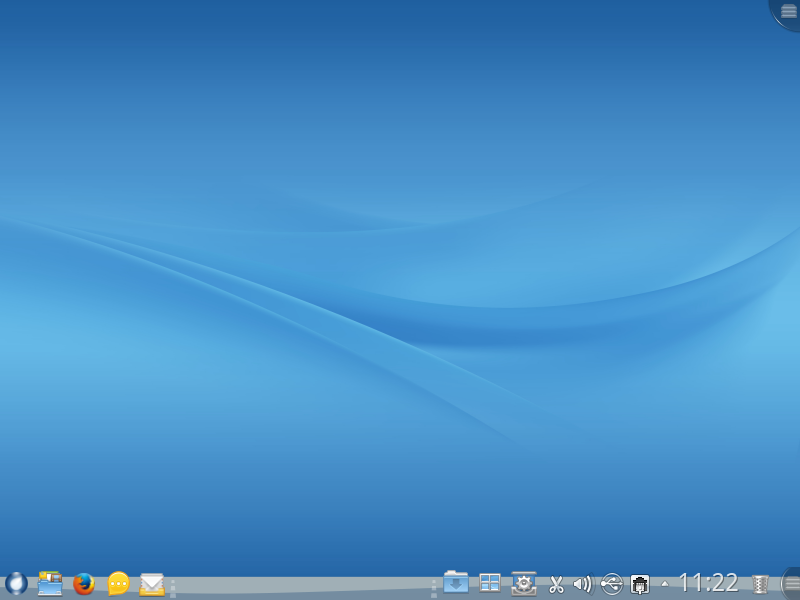Image resolution: width=800 pixels, height=600 pixels.
Task: Click the dotted separator beside the mail icon
Action: pyautogui.click(x=173, y=587)
